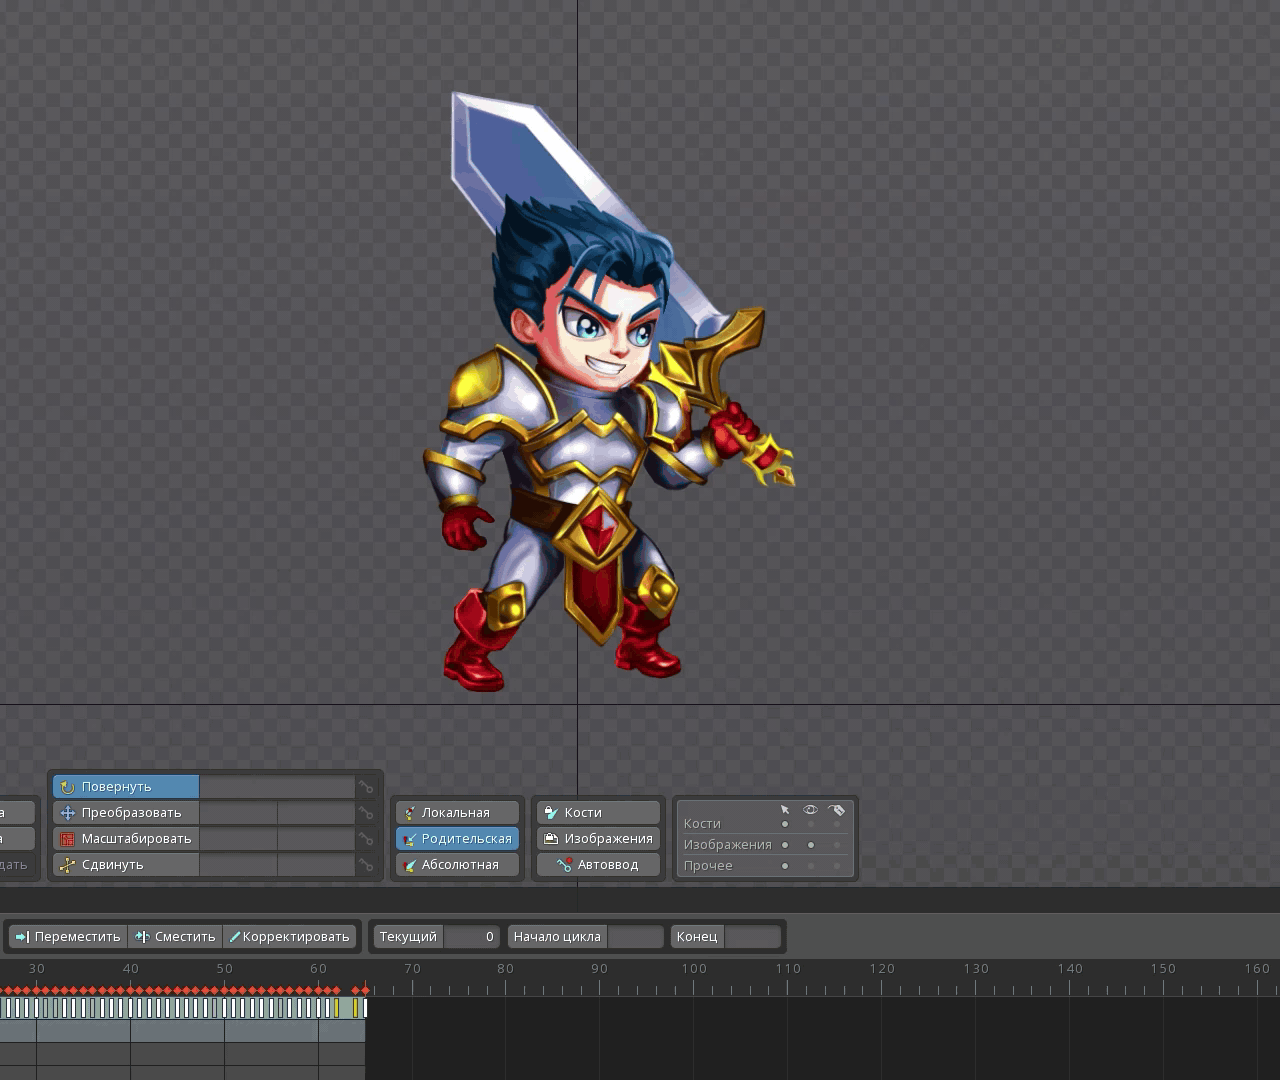The height and width of the screenshot is (1080, 1280).
Task: Click the Повернуть rotation value field
Action: pos(277,787)
